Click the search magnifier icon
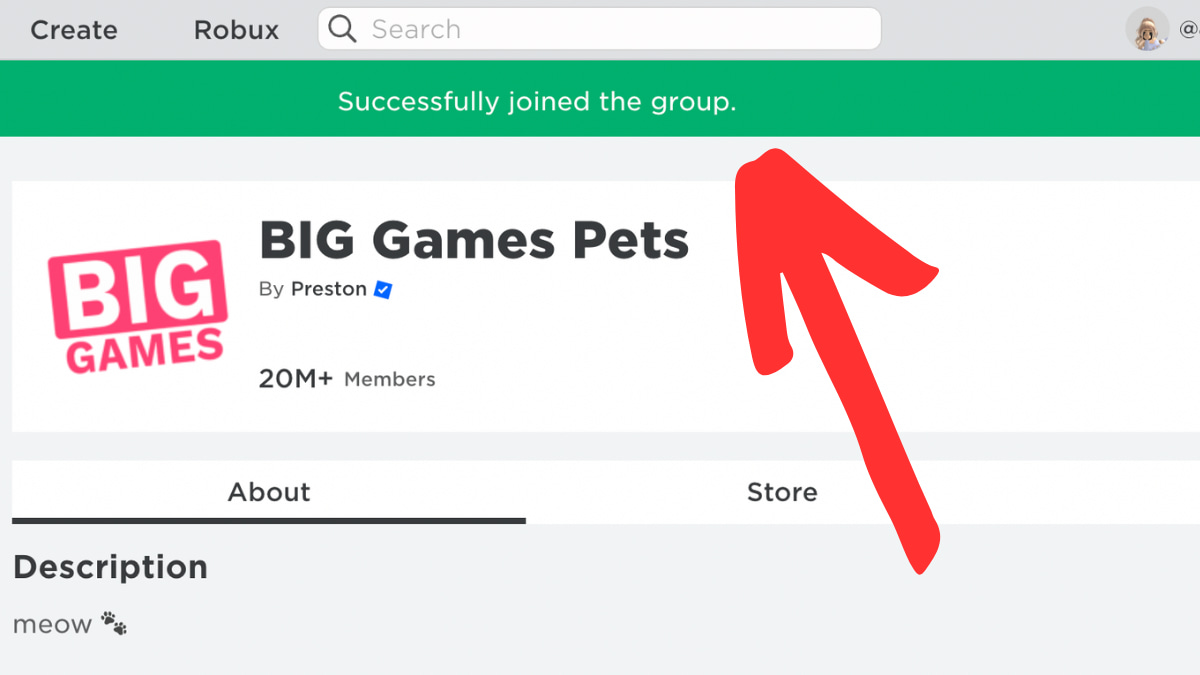Image resolution: width=1200 pixels, height=675 pixels. coord(342,28)
